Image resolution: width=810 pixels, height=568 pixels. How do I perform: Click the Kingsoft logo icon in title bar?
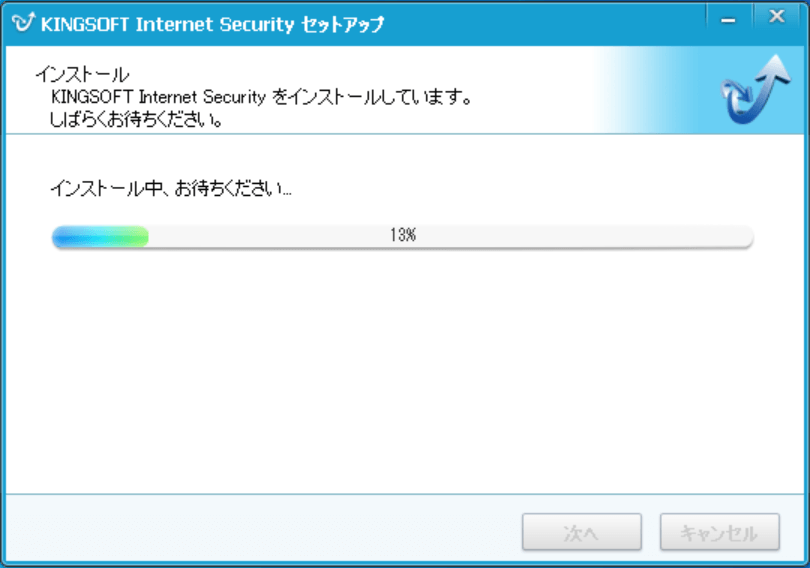[x=22, y=24]
